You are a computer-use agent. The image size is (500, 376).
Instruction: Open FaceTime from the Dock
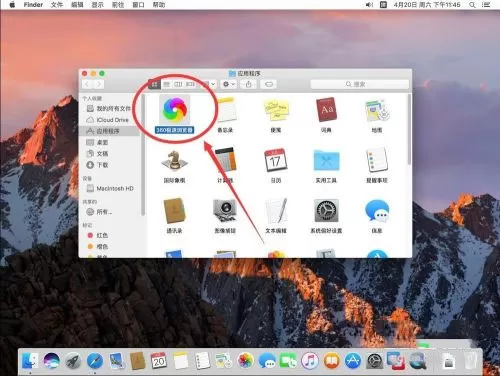(288, 360)
